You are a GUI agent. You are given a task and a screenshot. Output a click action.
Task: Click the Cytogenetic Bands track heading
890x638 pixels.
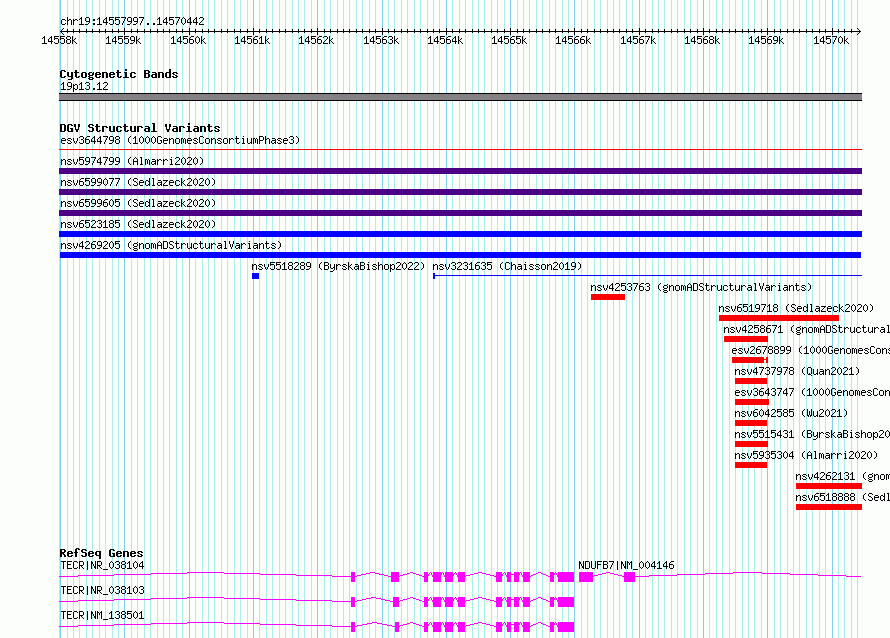click(x=119, y=74)
